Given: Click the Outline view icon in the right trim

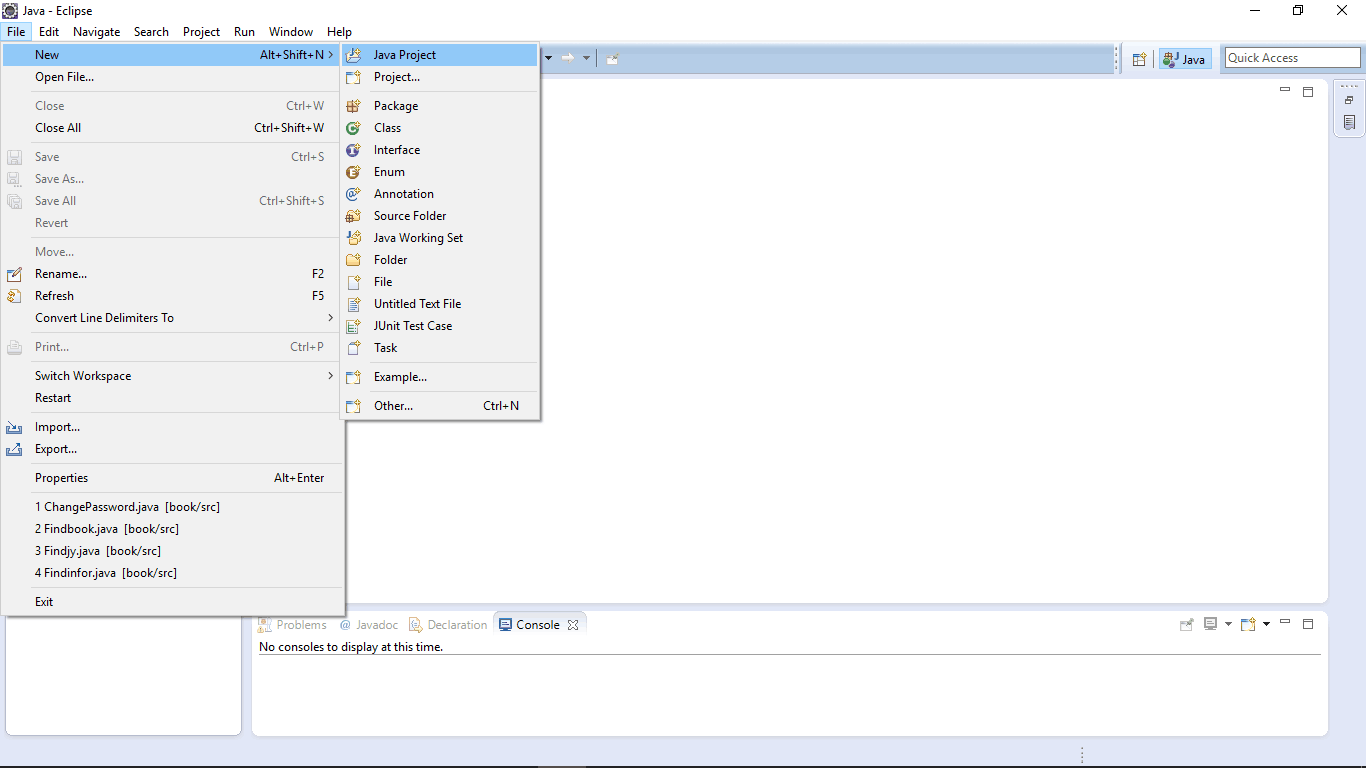Looking at the screenshot, I should [1350, 122].
